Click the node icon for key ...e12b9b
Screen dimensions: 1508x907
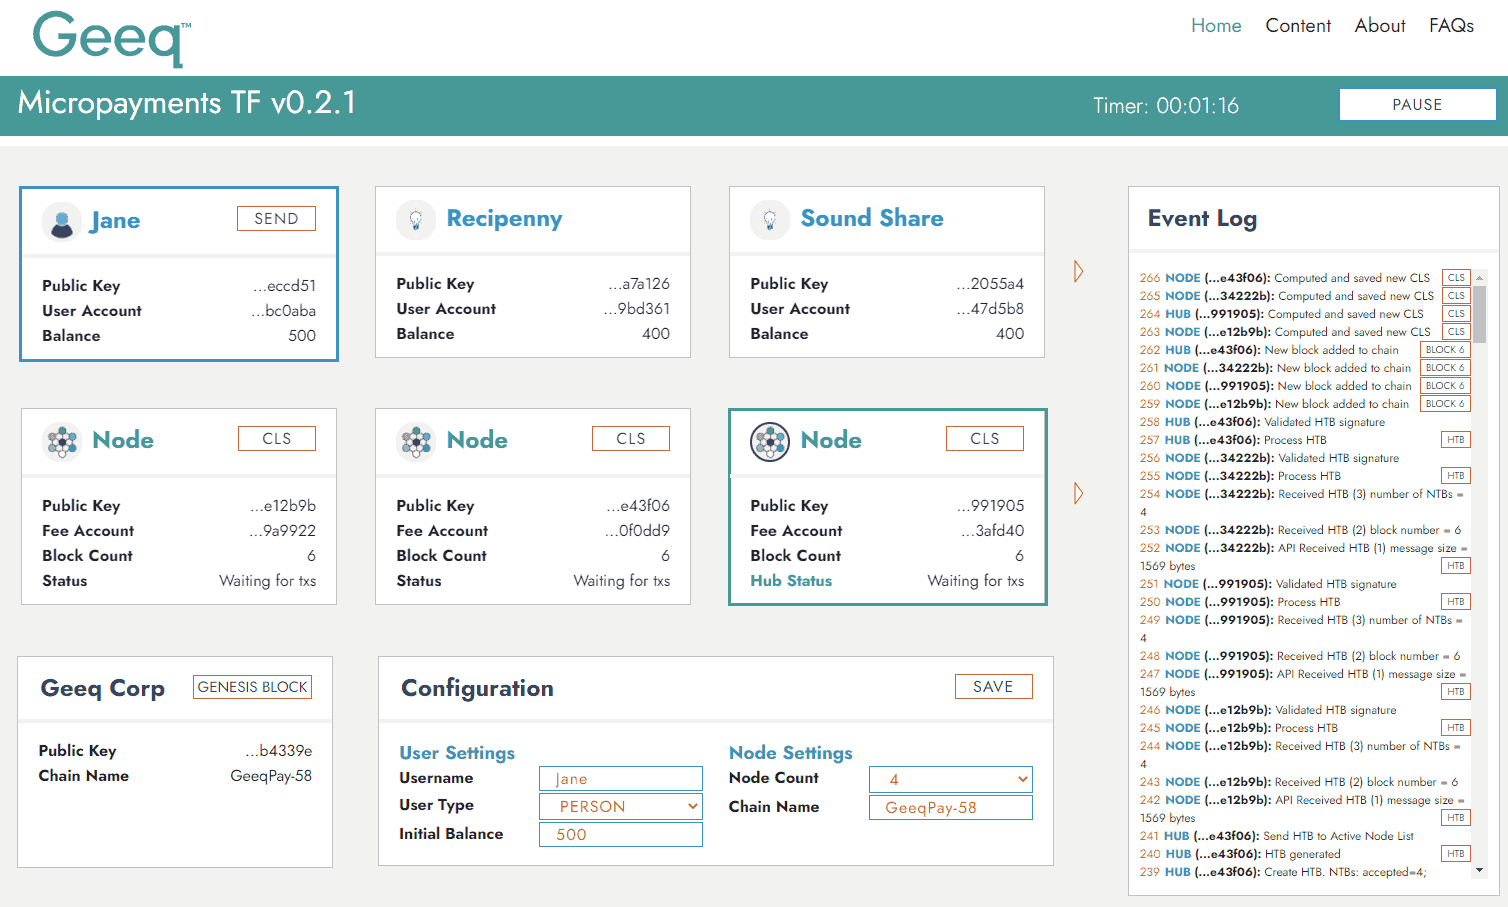click(x=62, y=441)
